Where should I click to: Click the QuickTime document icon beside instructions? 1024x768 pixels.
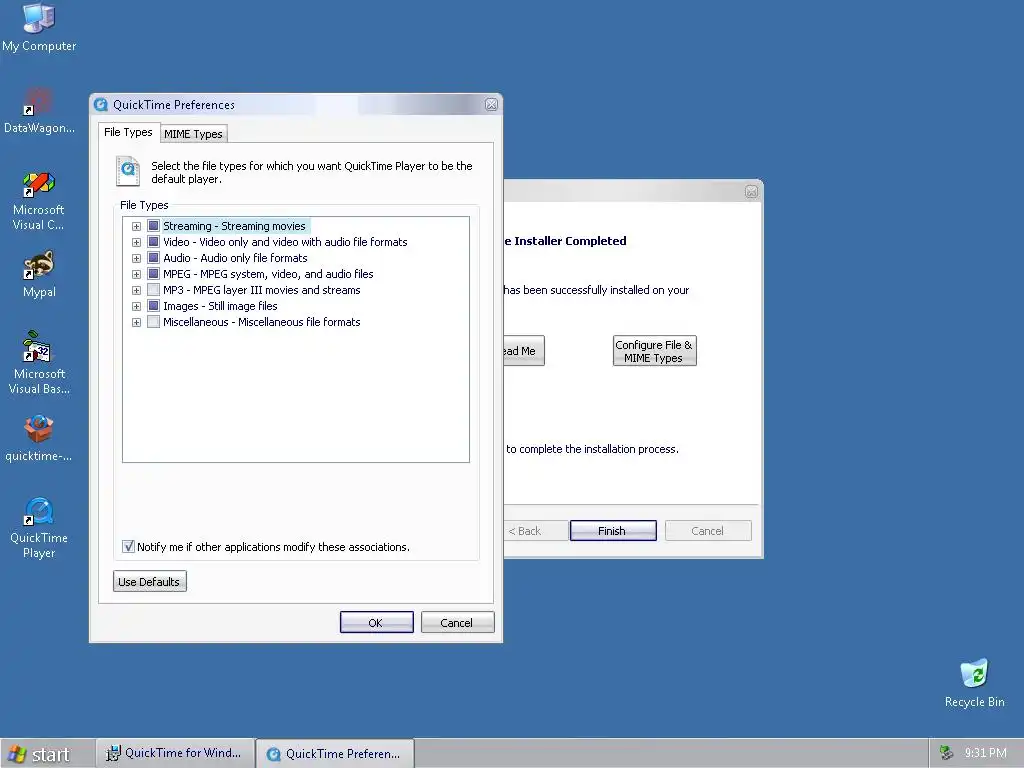coord(128,171)
